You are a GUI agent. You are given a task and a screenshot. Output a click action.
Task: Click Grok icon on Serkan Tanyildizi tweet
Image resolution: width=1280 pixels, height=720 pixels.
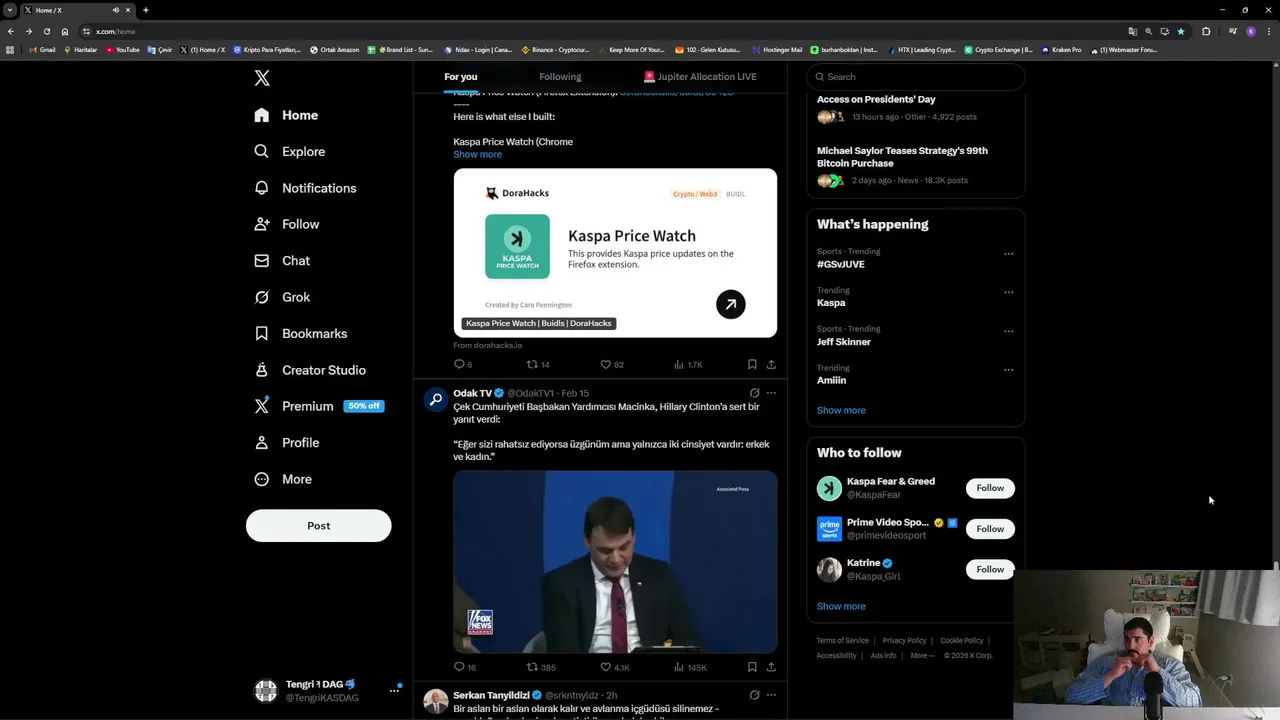tap(754, 695)
